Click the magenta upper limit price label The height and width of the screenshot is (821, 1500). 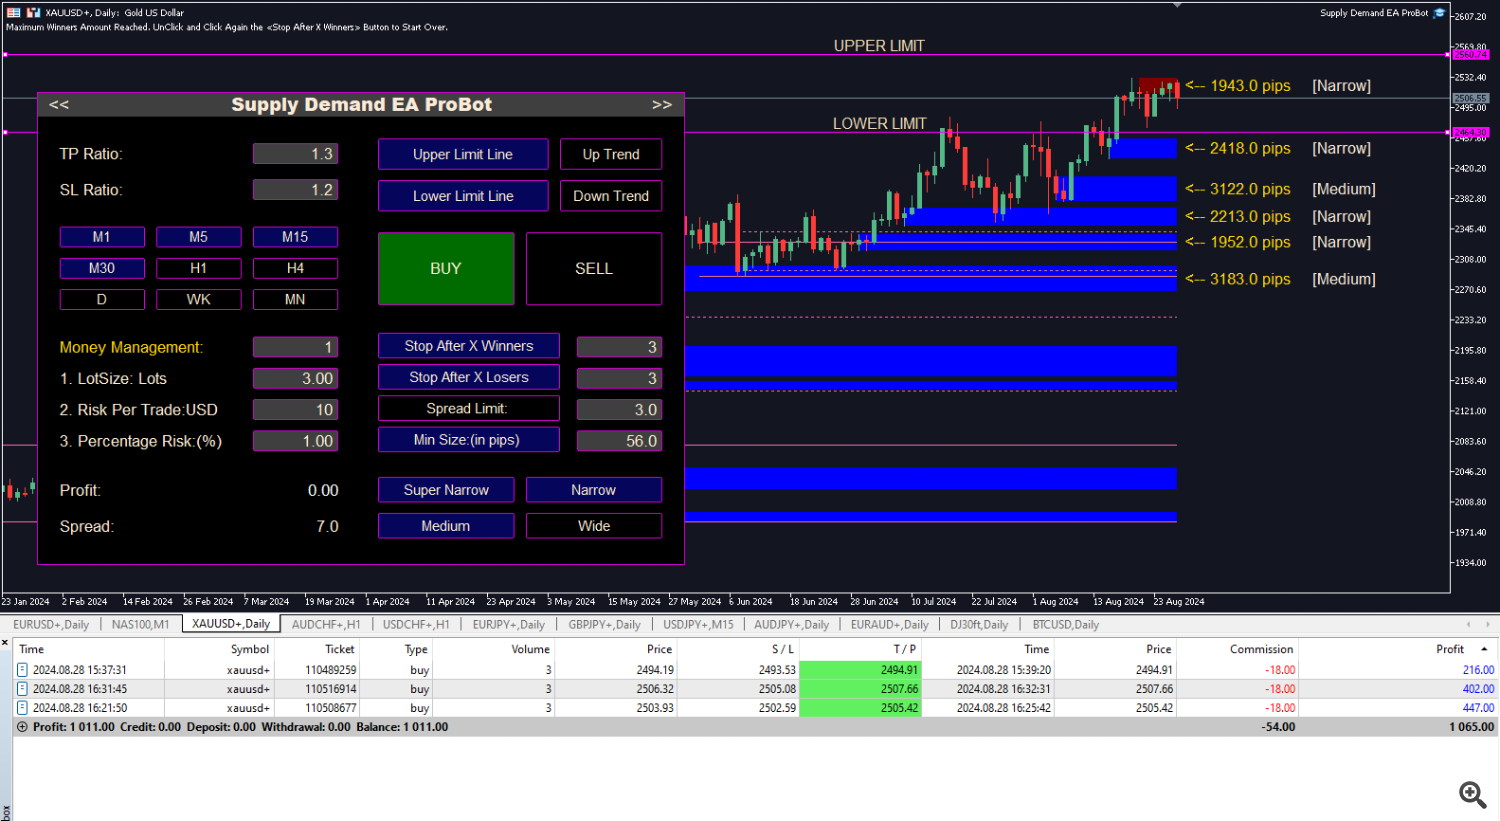pyautogui.click(x=1470, y=55)
